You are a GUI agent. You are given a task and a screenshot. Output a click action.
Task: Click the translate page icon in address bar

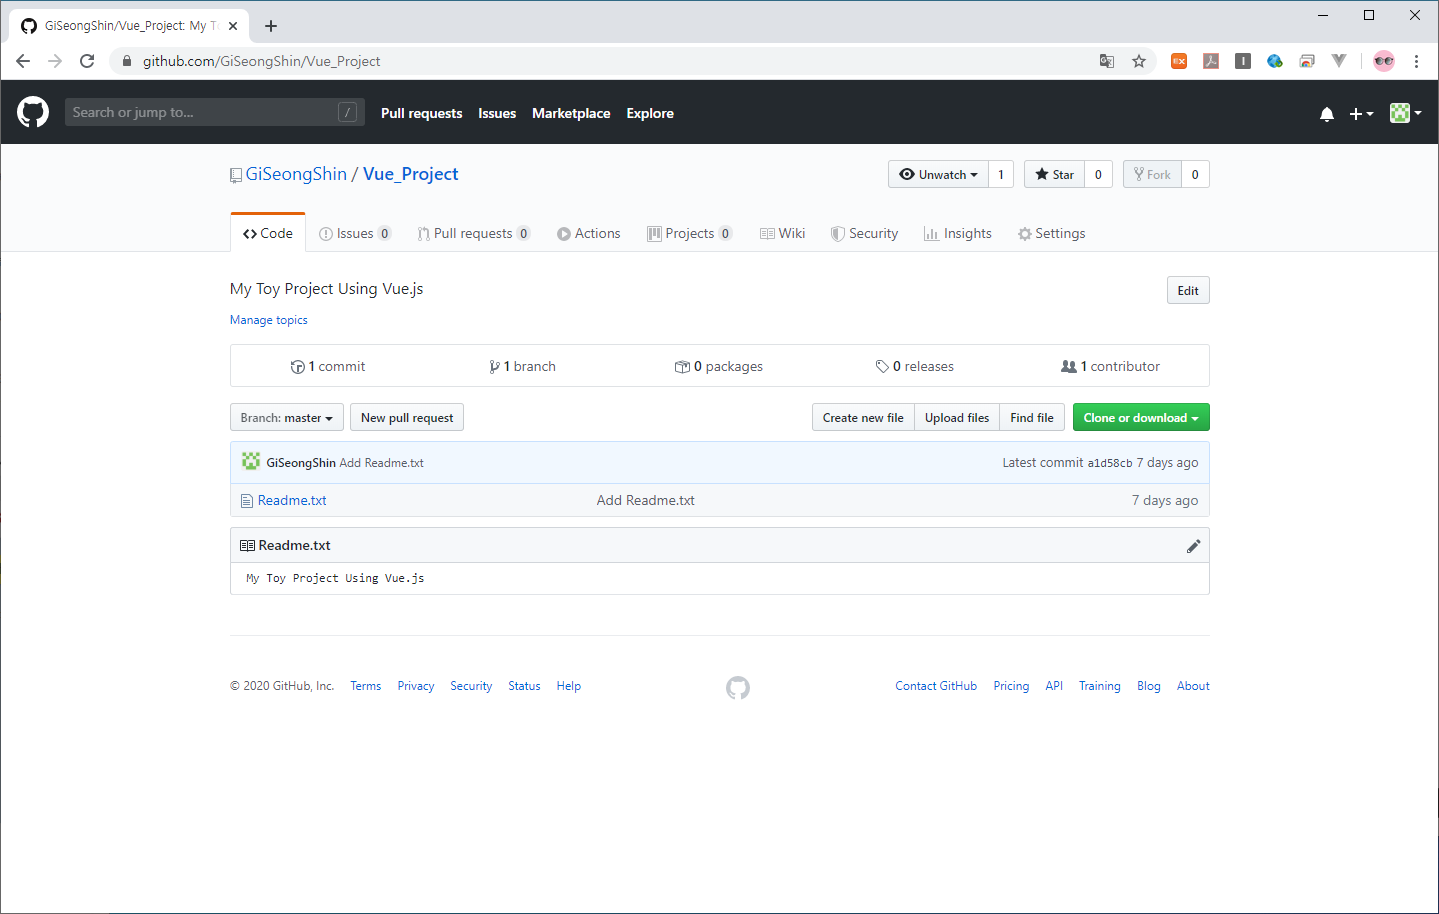[x=1106, y=61]
